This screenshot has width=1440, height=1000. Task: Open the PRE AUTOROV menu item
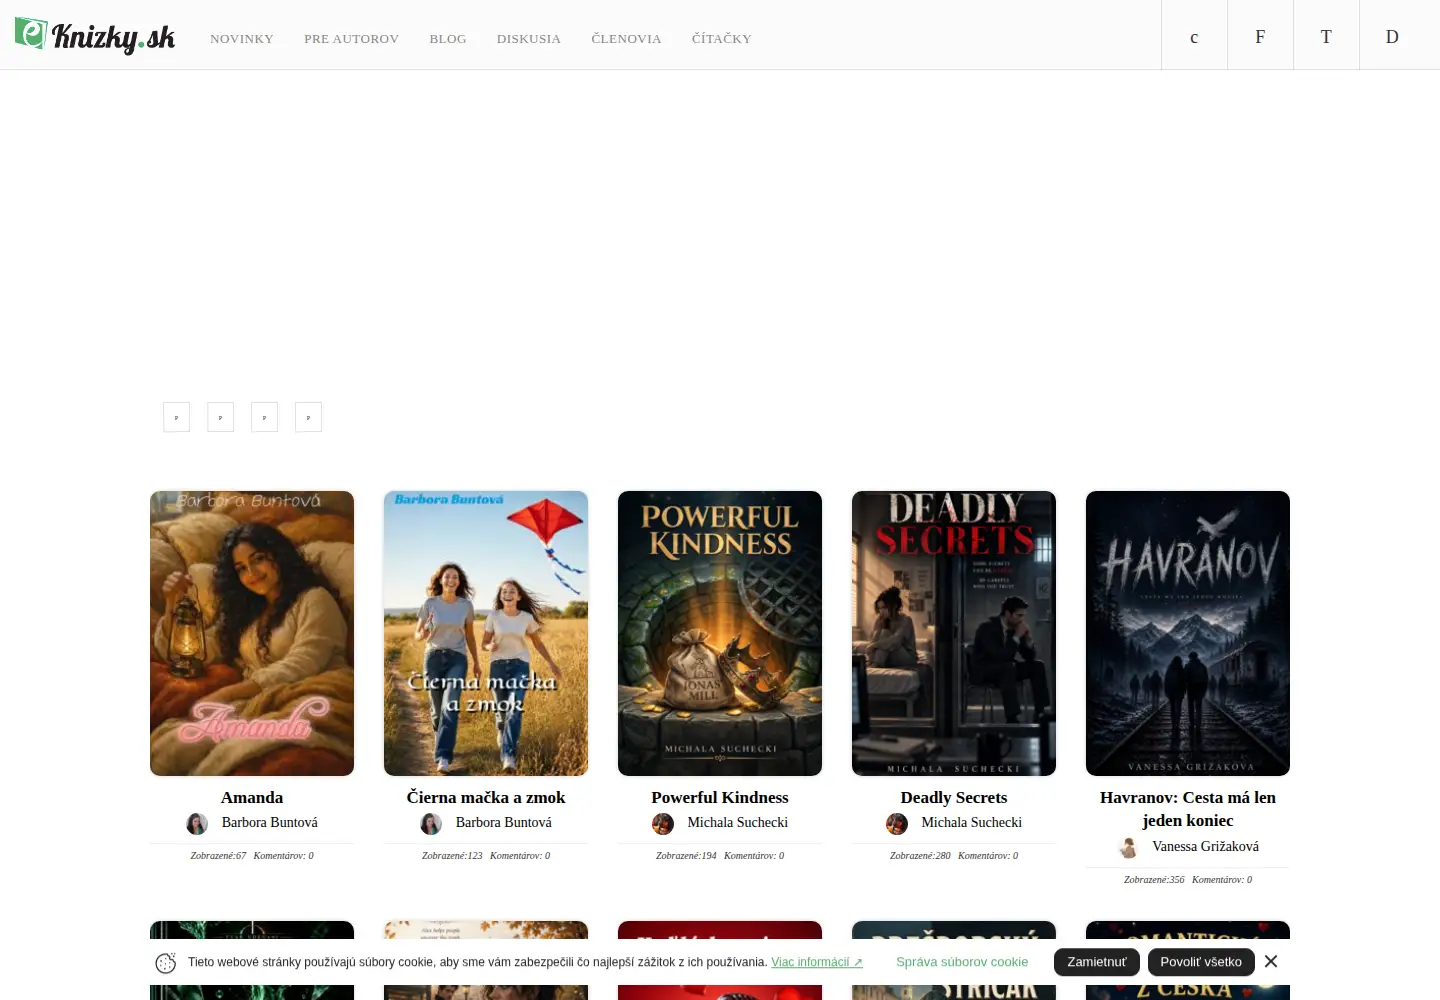click(351, 39)
